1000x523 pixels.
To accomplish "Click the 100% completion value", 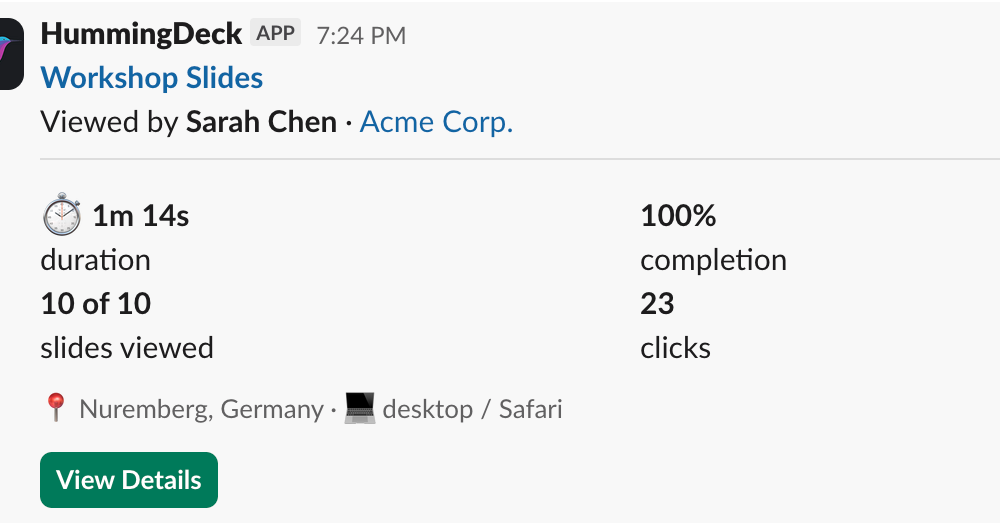I will 678,216.
